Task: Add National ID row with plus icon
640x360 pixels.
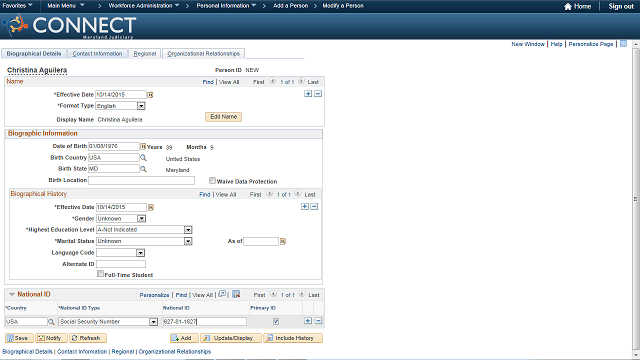Action: tap(308, 321)
